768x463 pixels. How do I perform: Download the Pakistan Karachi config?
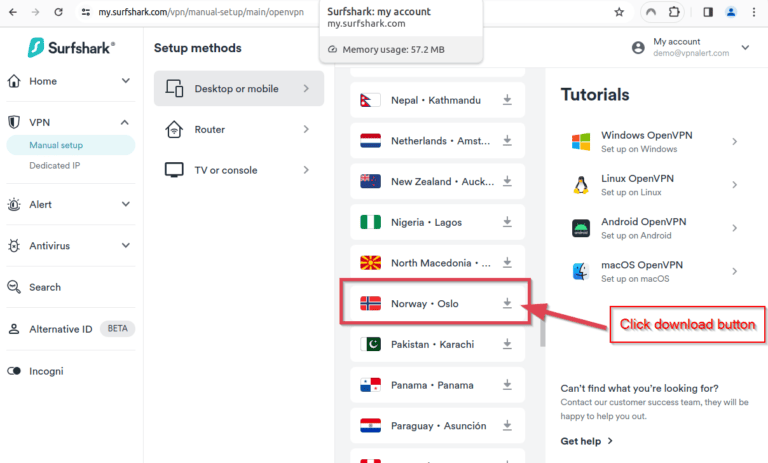(x=507, y=344)
